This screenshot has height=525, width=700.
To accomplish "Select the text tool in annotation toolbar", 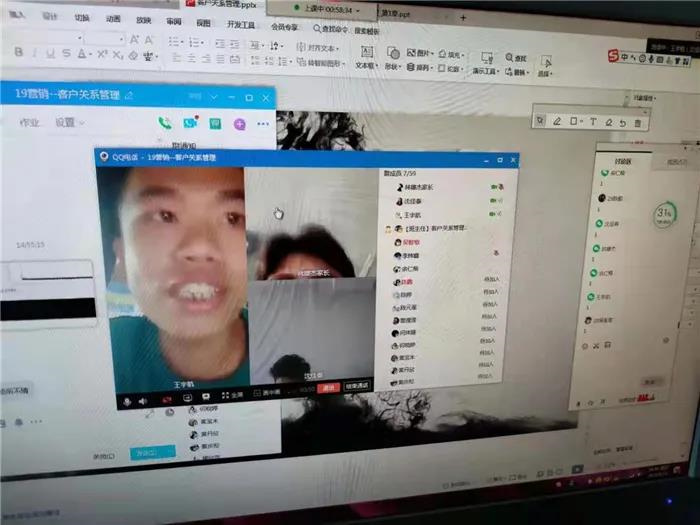I will pyautogui.click(x=592, y=121).
